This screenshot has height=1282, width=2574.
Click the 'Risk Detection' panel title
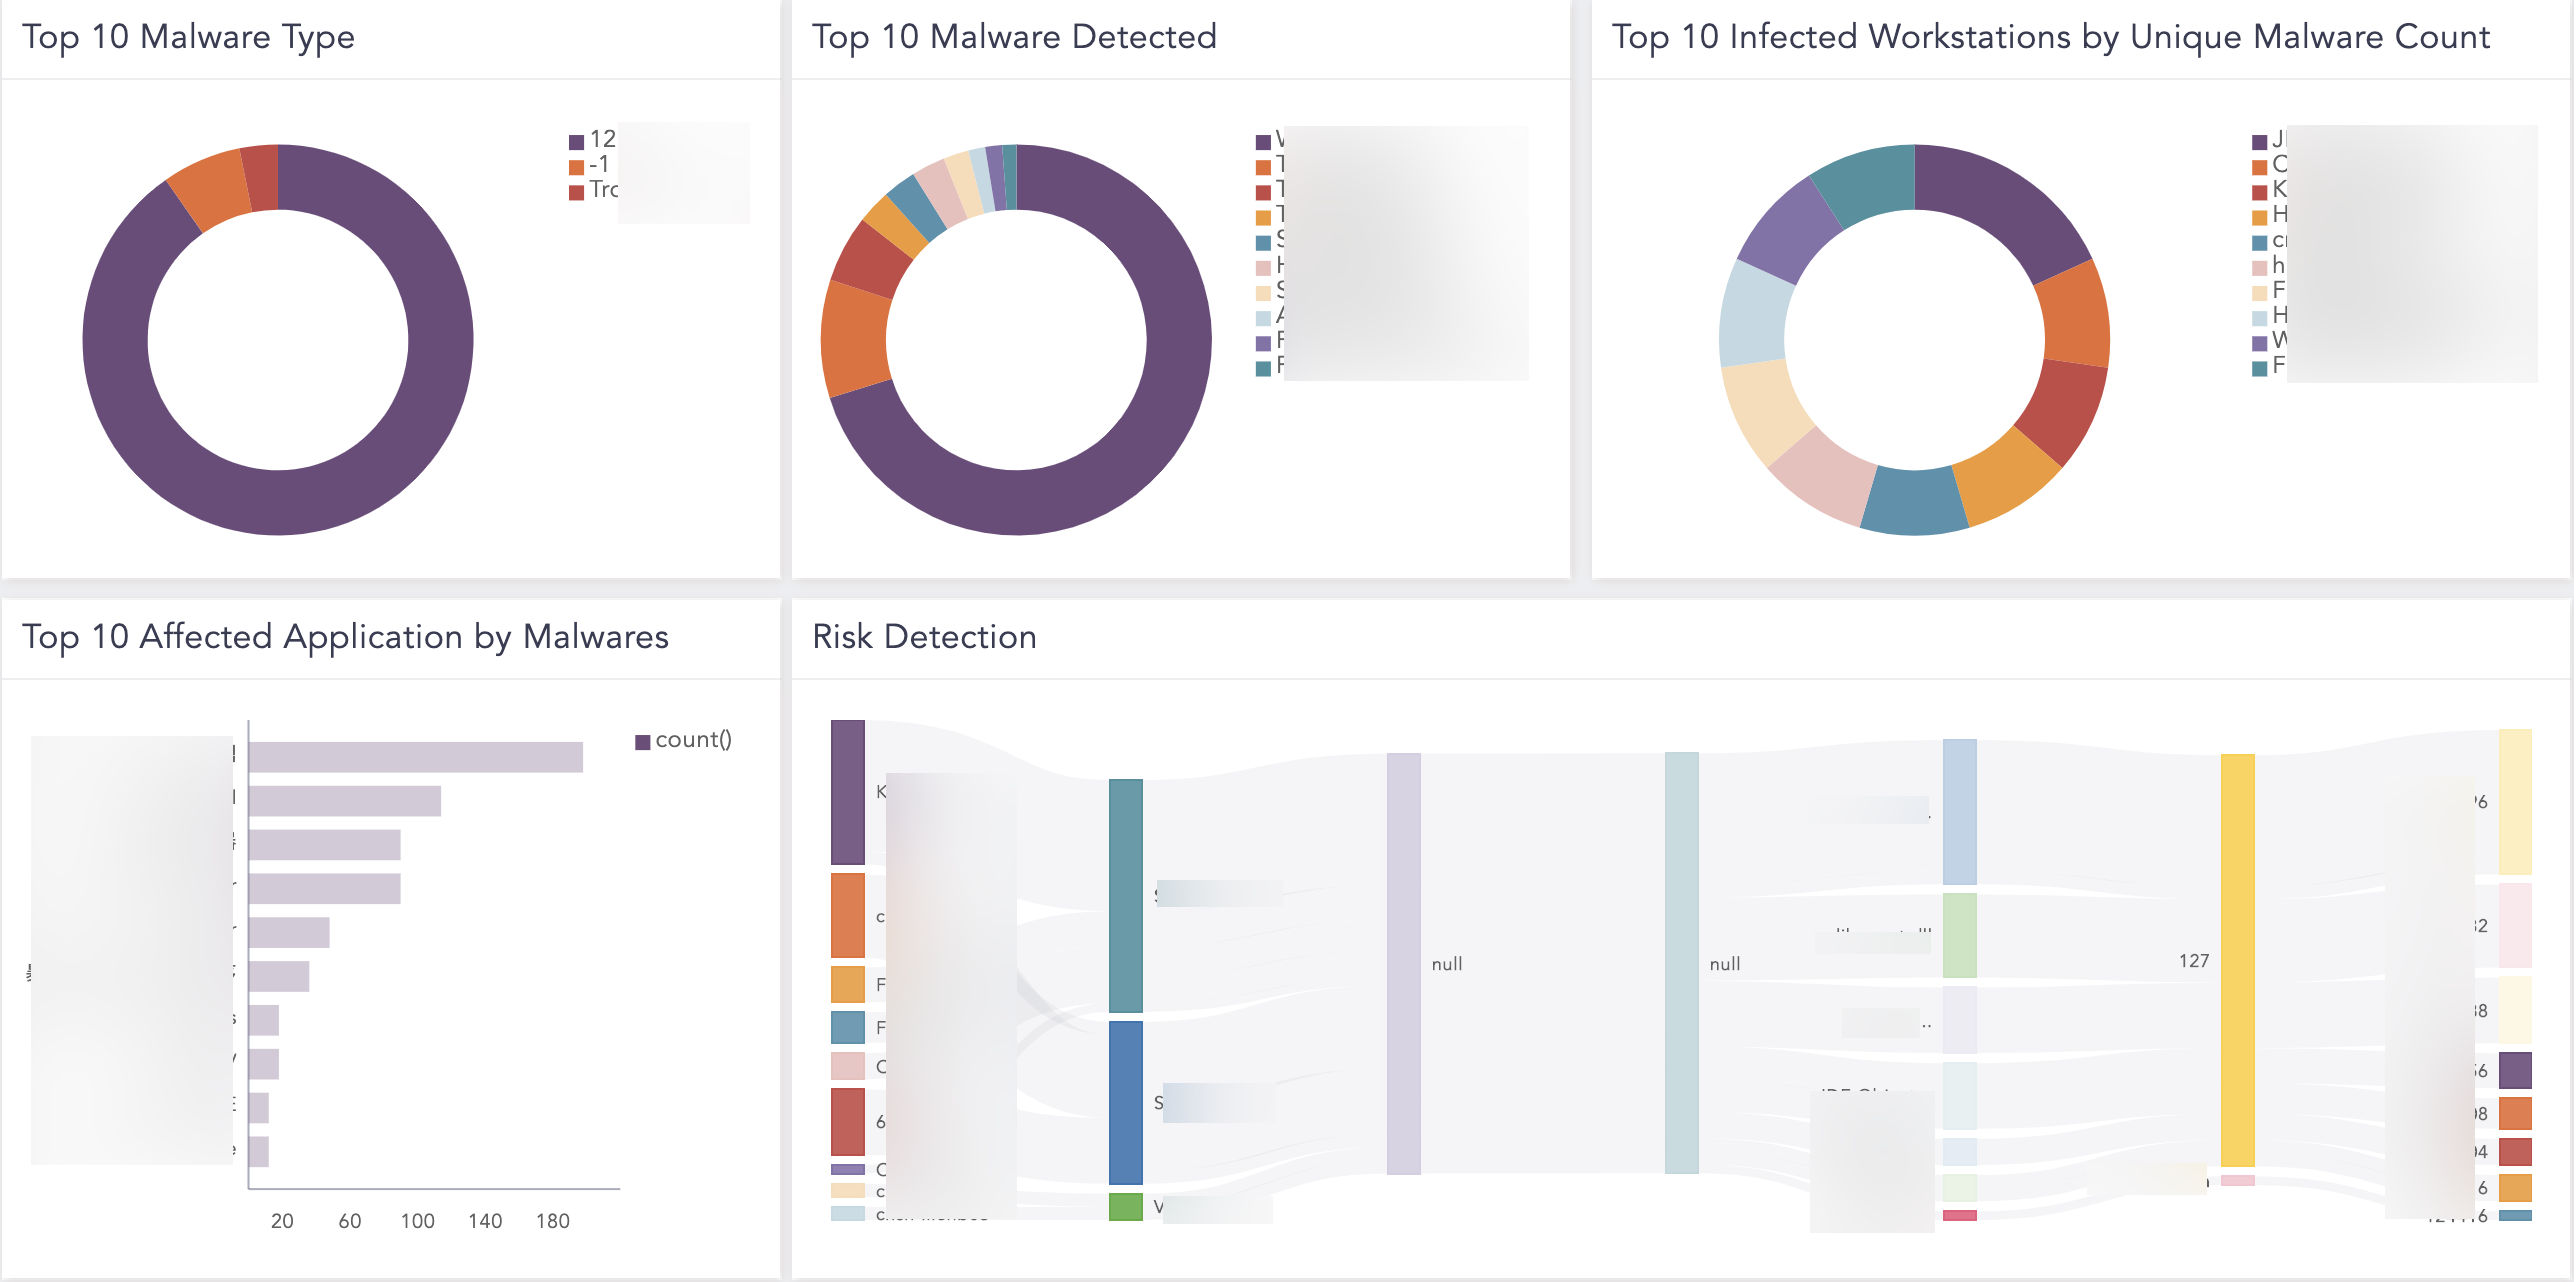coord(924,637)
